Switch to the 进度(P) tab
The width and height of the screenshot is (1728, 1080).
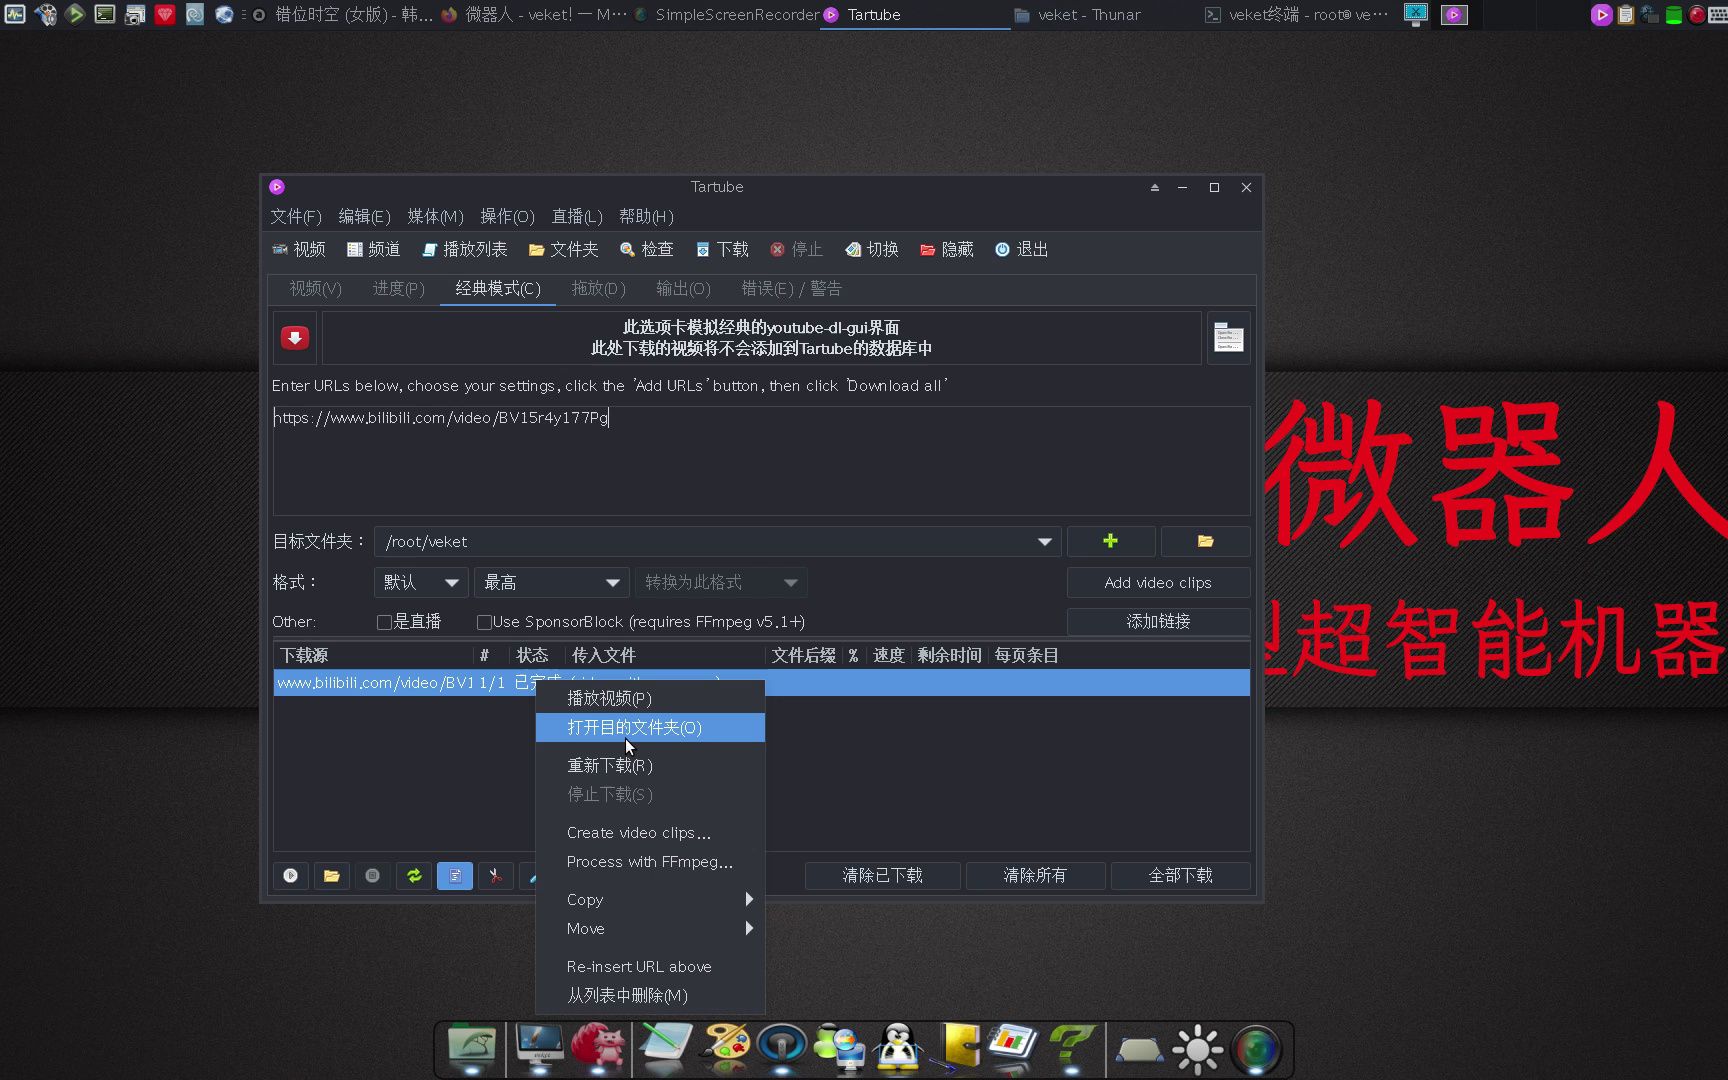pos(398,288)
